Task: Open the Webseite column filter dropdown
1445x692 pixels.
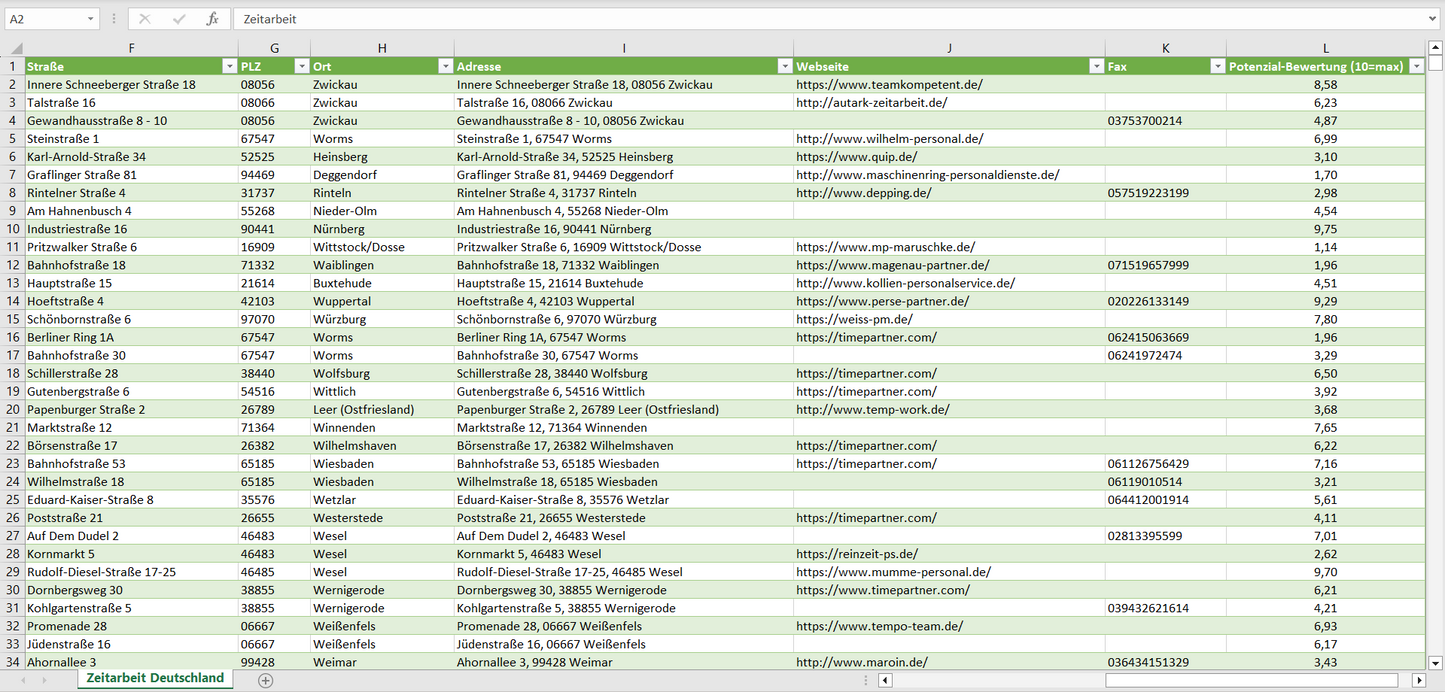Action: click(x=1096, y=66)
